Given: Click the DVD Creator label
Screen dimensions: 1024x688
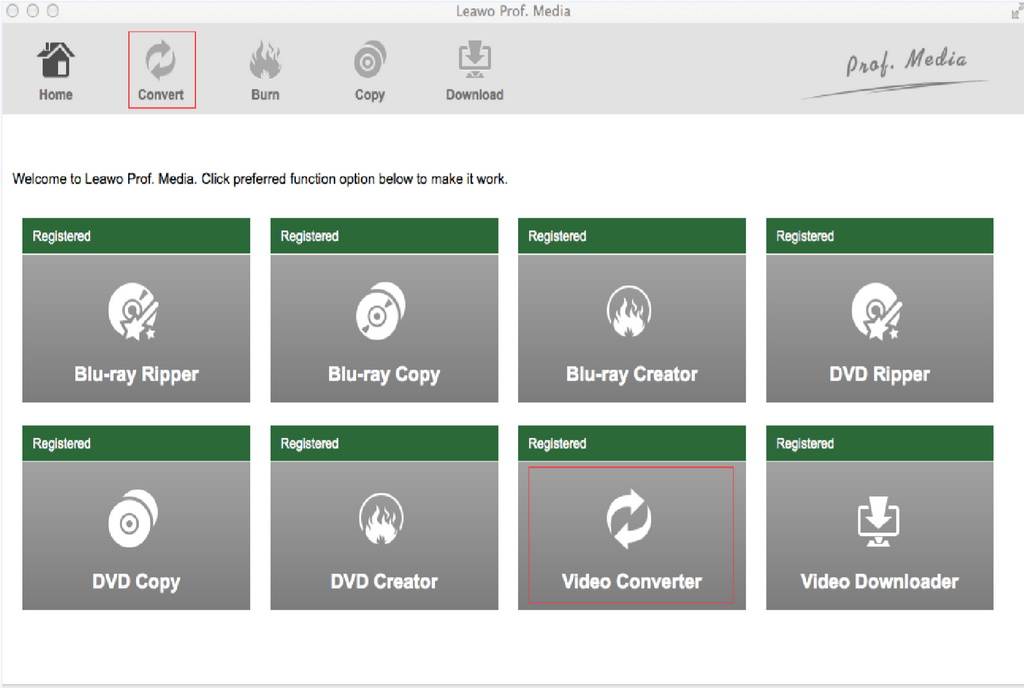Looking at the screenshot, I should pyautogui.click(x=384, y=582).
